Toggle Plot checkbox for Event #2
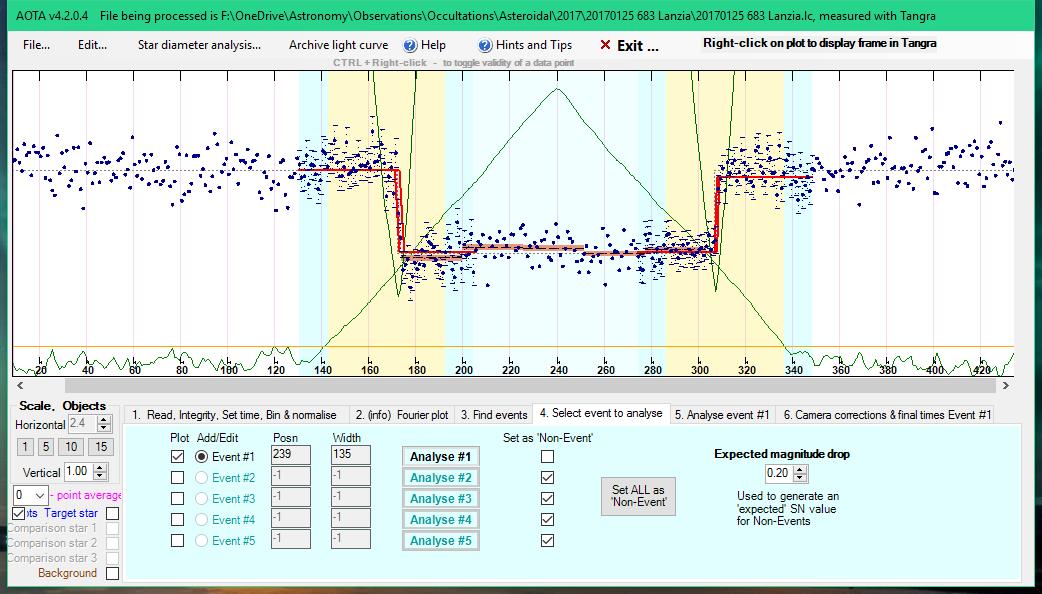 (x=177, y=477)
